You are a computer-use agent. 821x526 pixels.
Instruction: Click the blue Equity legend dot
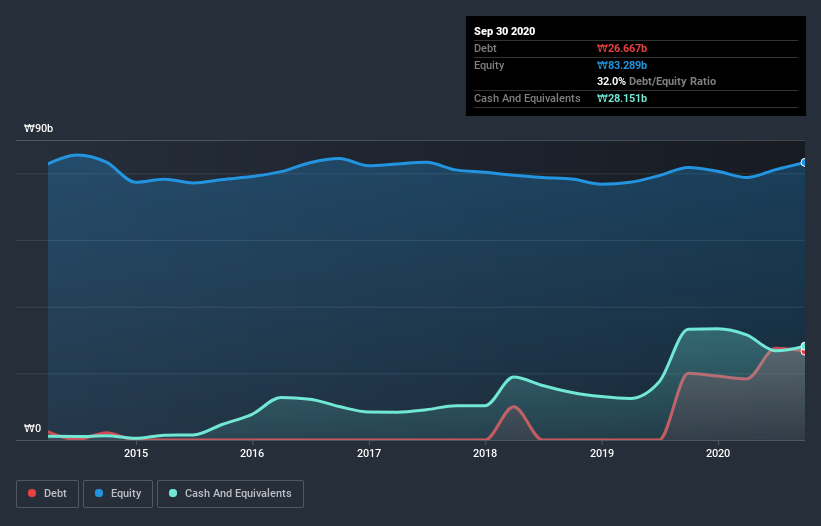point(99,493)
